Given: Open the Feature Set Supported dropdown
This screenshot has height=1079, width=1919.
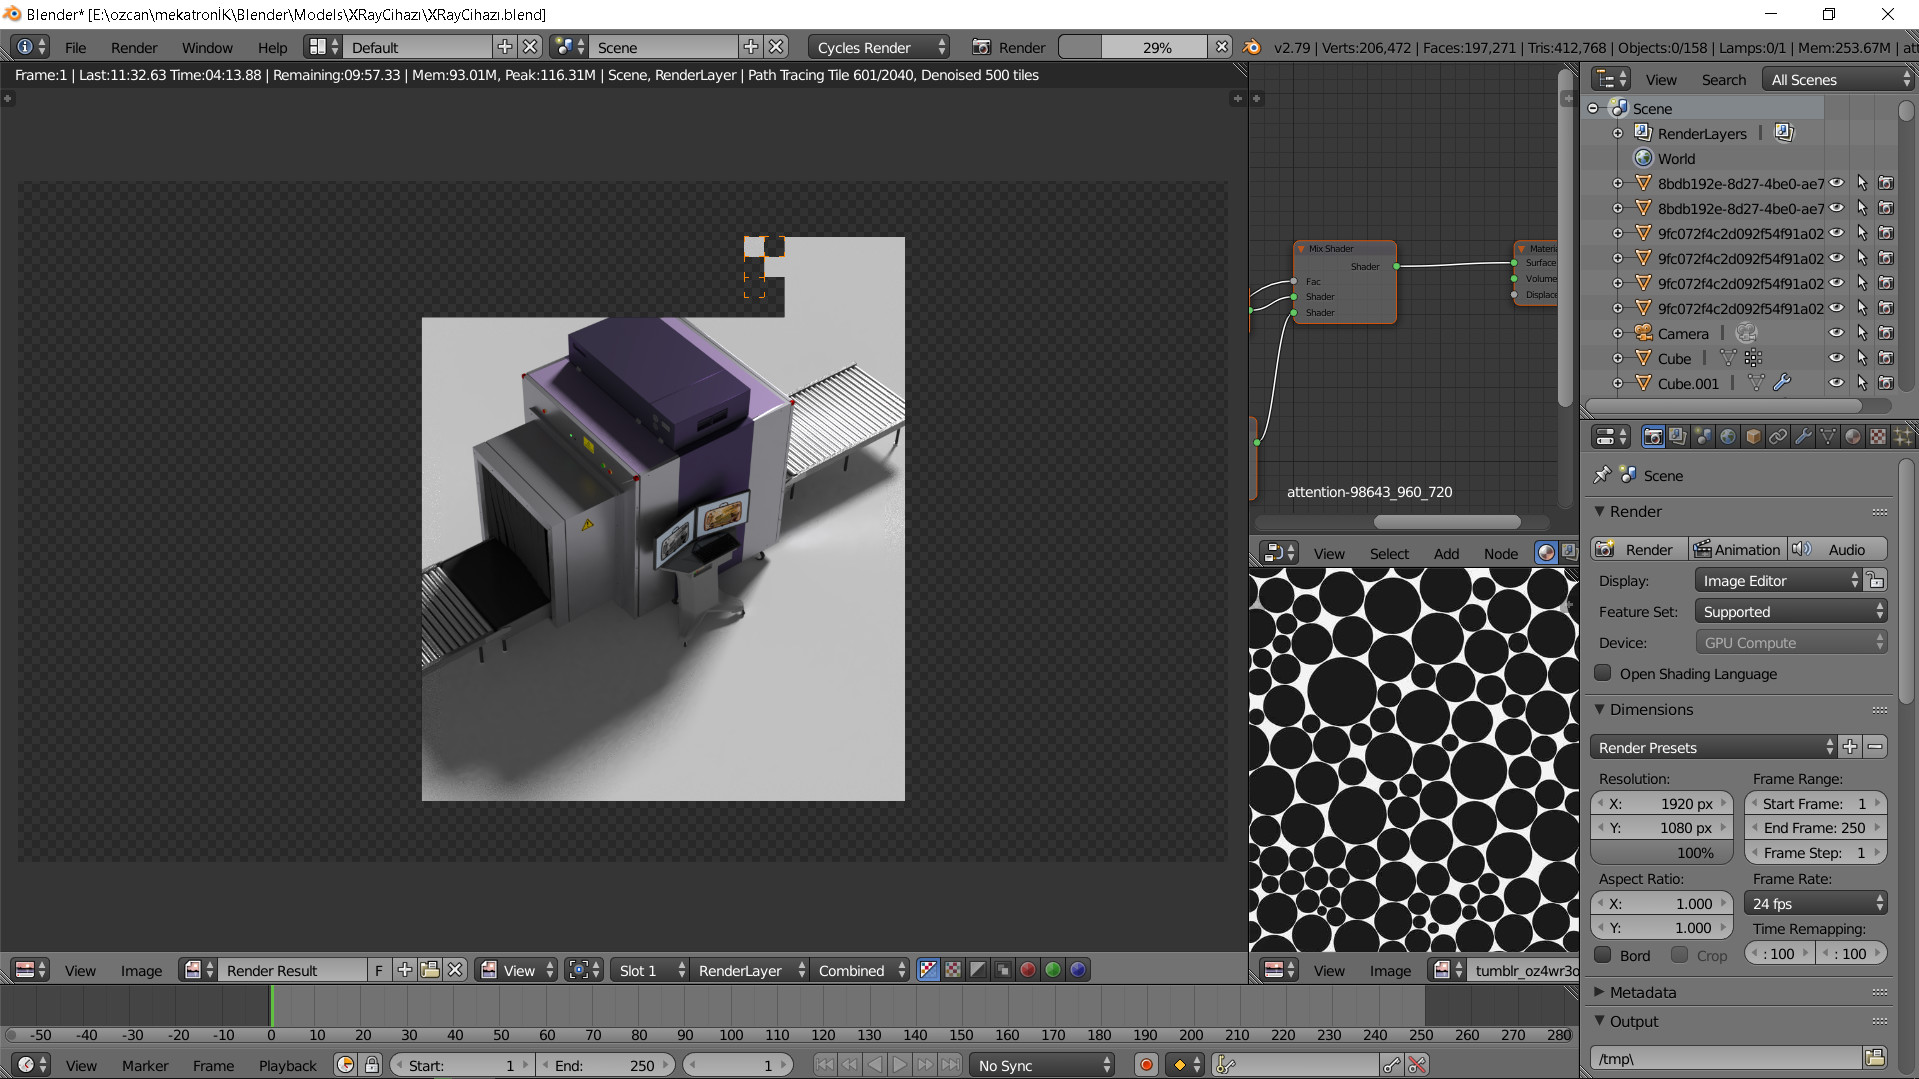Looking at the screenshot, I should point(1790,612).
